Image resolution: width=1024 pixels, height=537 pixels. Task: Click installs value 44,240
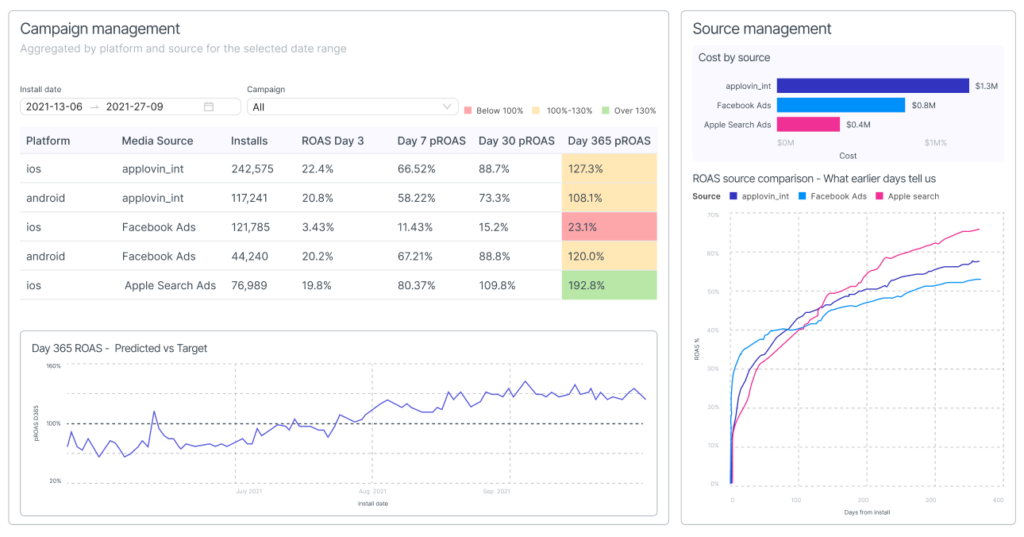click(249, 256)
